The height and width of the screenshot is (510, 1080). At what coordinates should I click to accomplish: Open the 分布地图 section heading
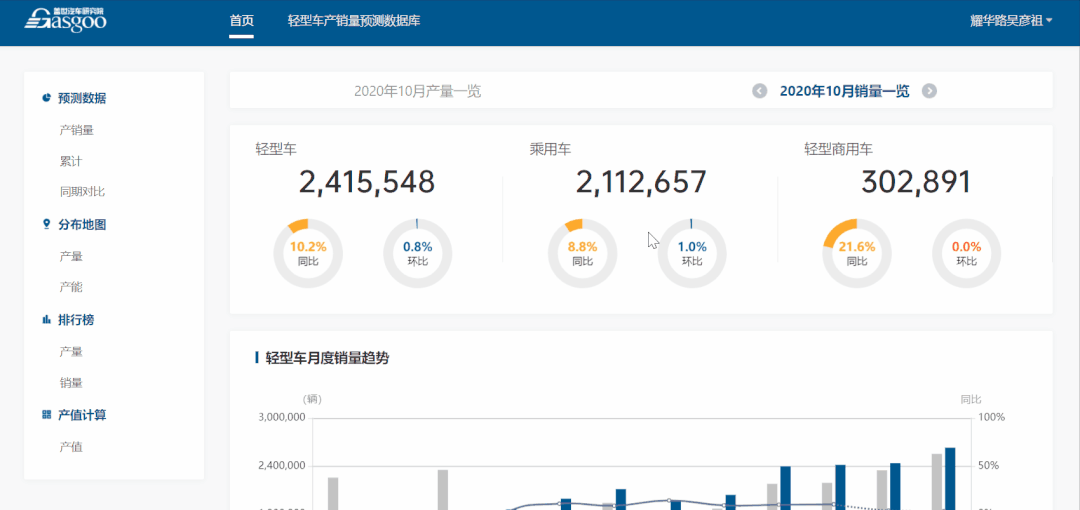point(83,225)
